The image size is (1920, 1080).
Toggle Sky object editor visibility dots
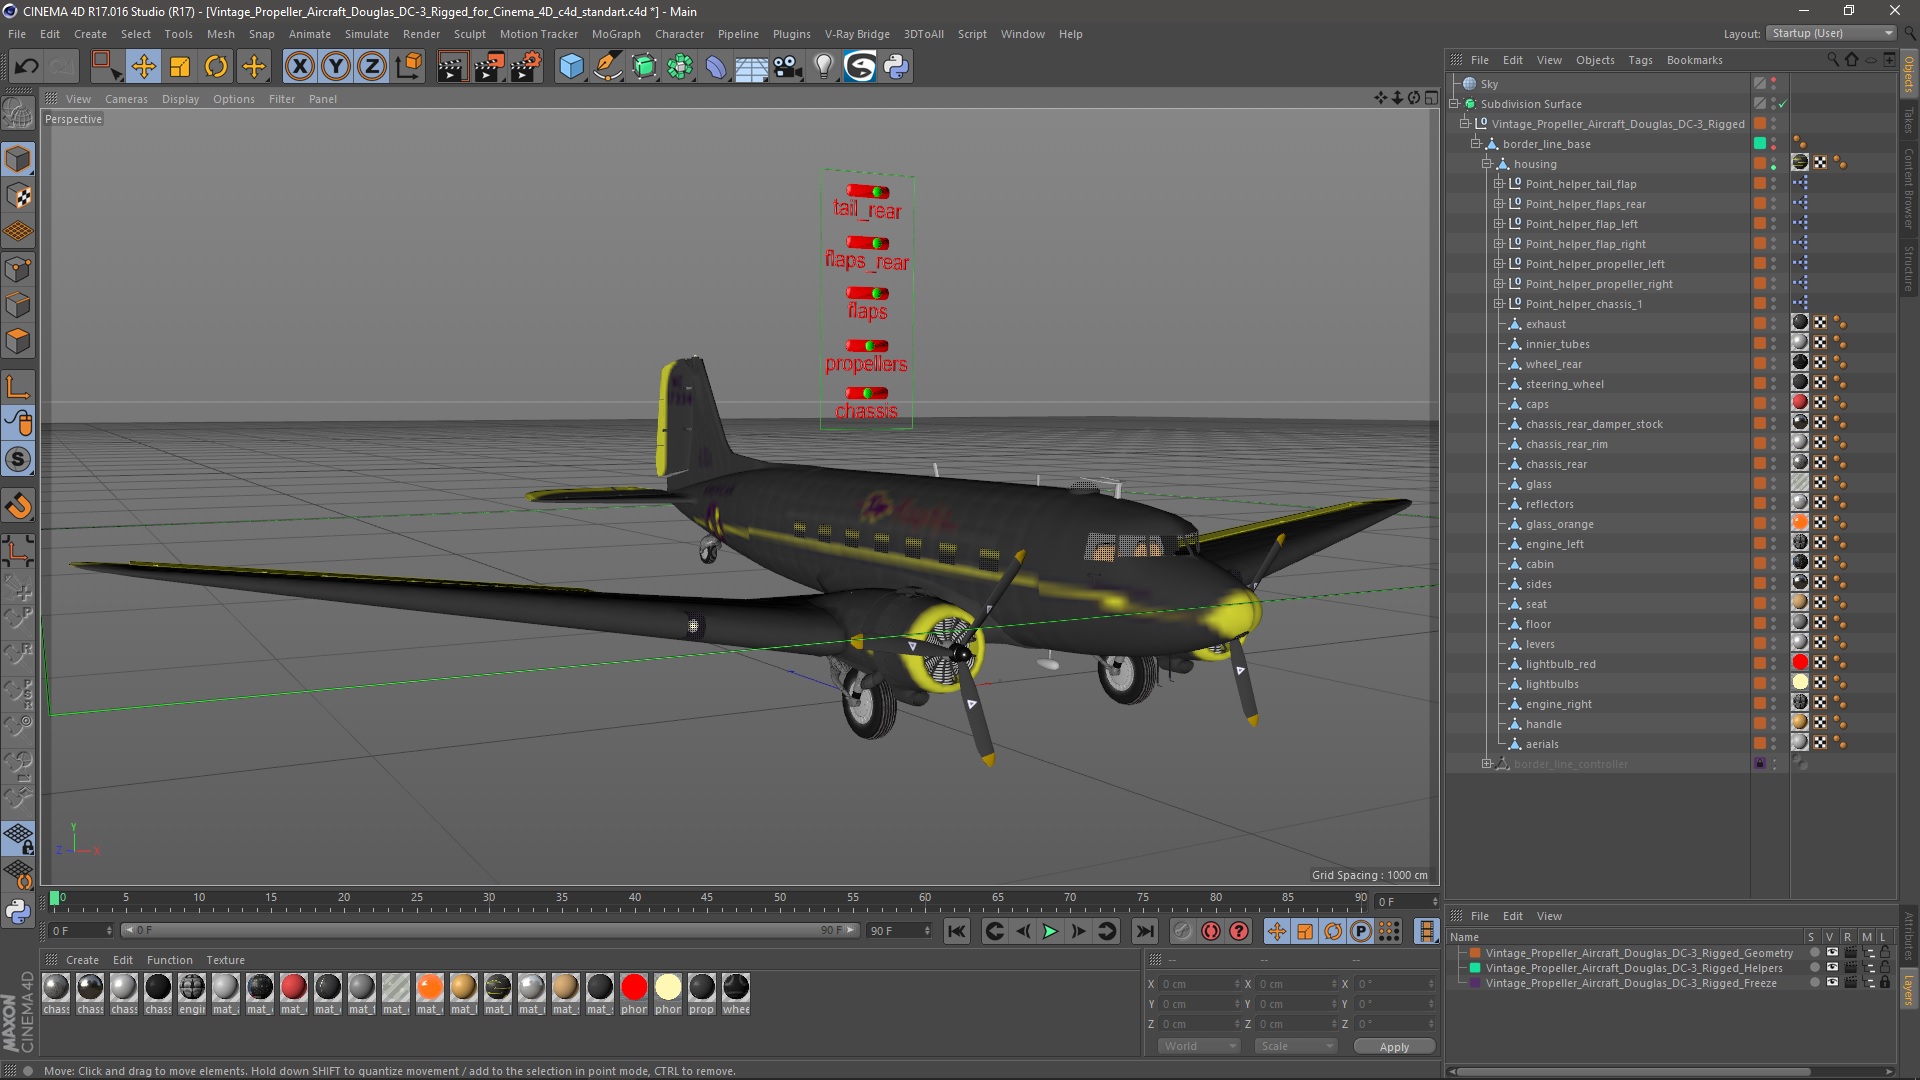coord(1774,84)
